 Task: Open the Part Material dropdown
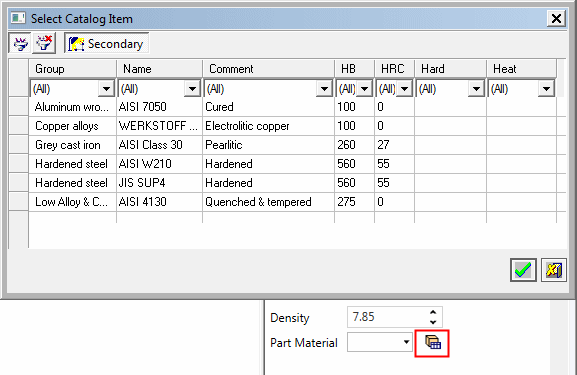pyautogui.click(x=406, y=342)
